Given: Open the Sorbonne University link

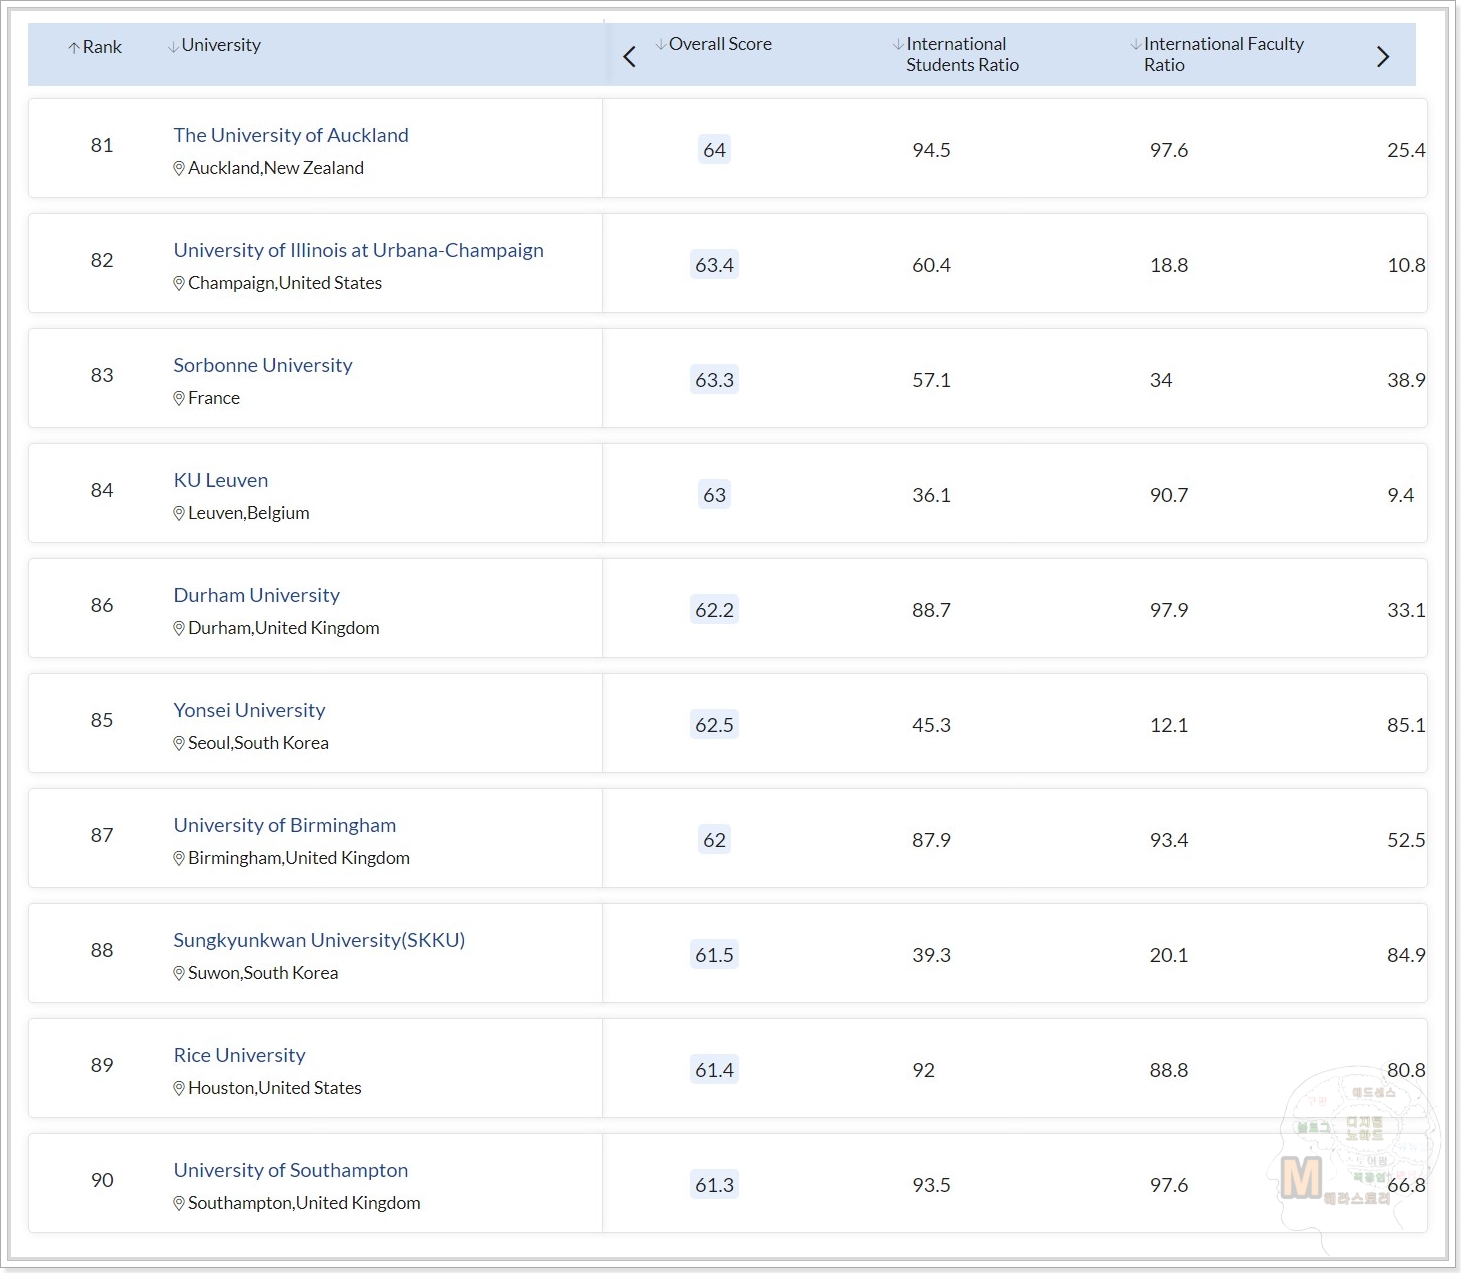Looking at the screenshot, I should coord(263,365).
